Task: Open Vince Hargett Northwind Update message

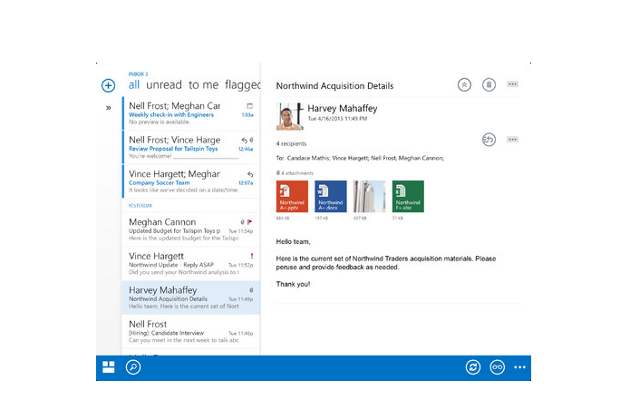Action: click(x=191, y=263)
